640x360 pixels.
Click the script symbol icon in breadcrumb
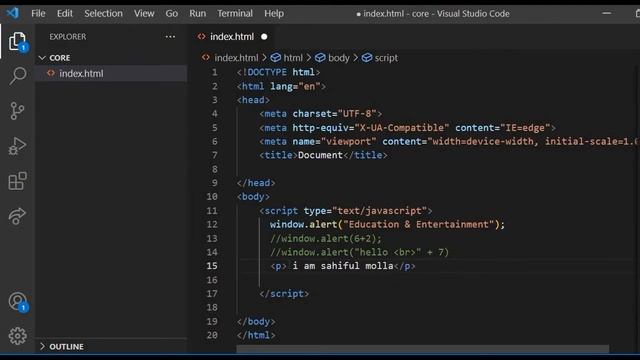(367, 58)
